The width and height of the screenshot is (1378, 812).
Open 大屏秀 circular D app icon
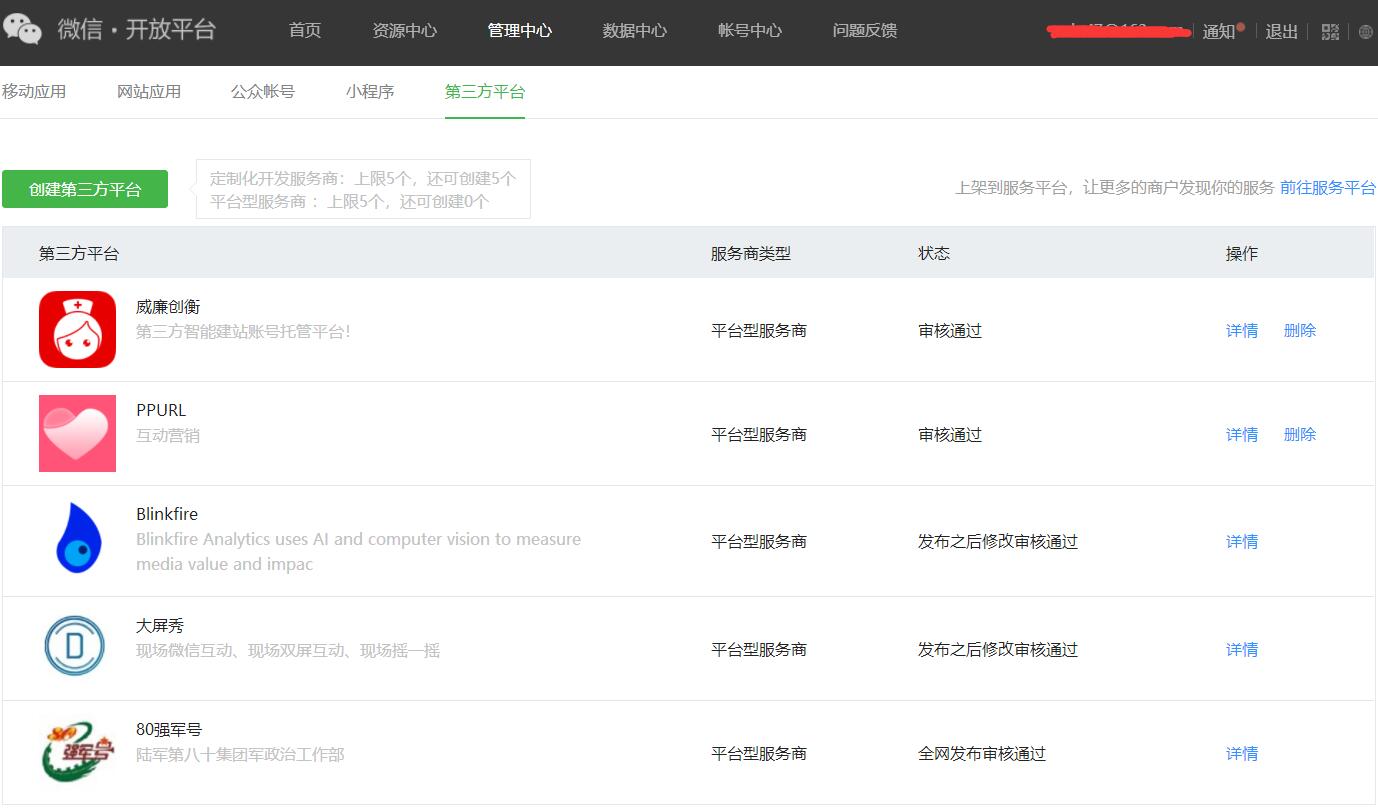pos(75,645)
